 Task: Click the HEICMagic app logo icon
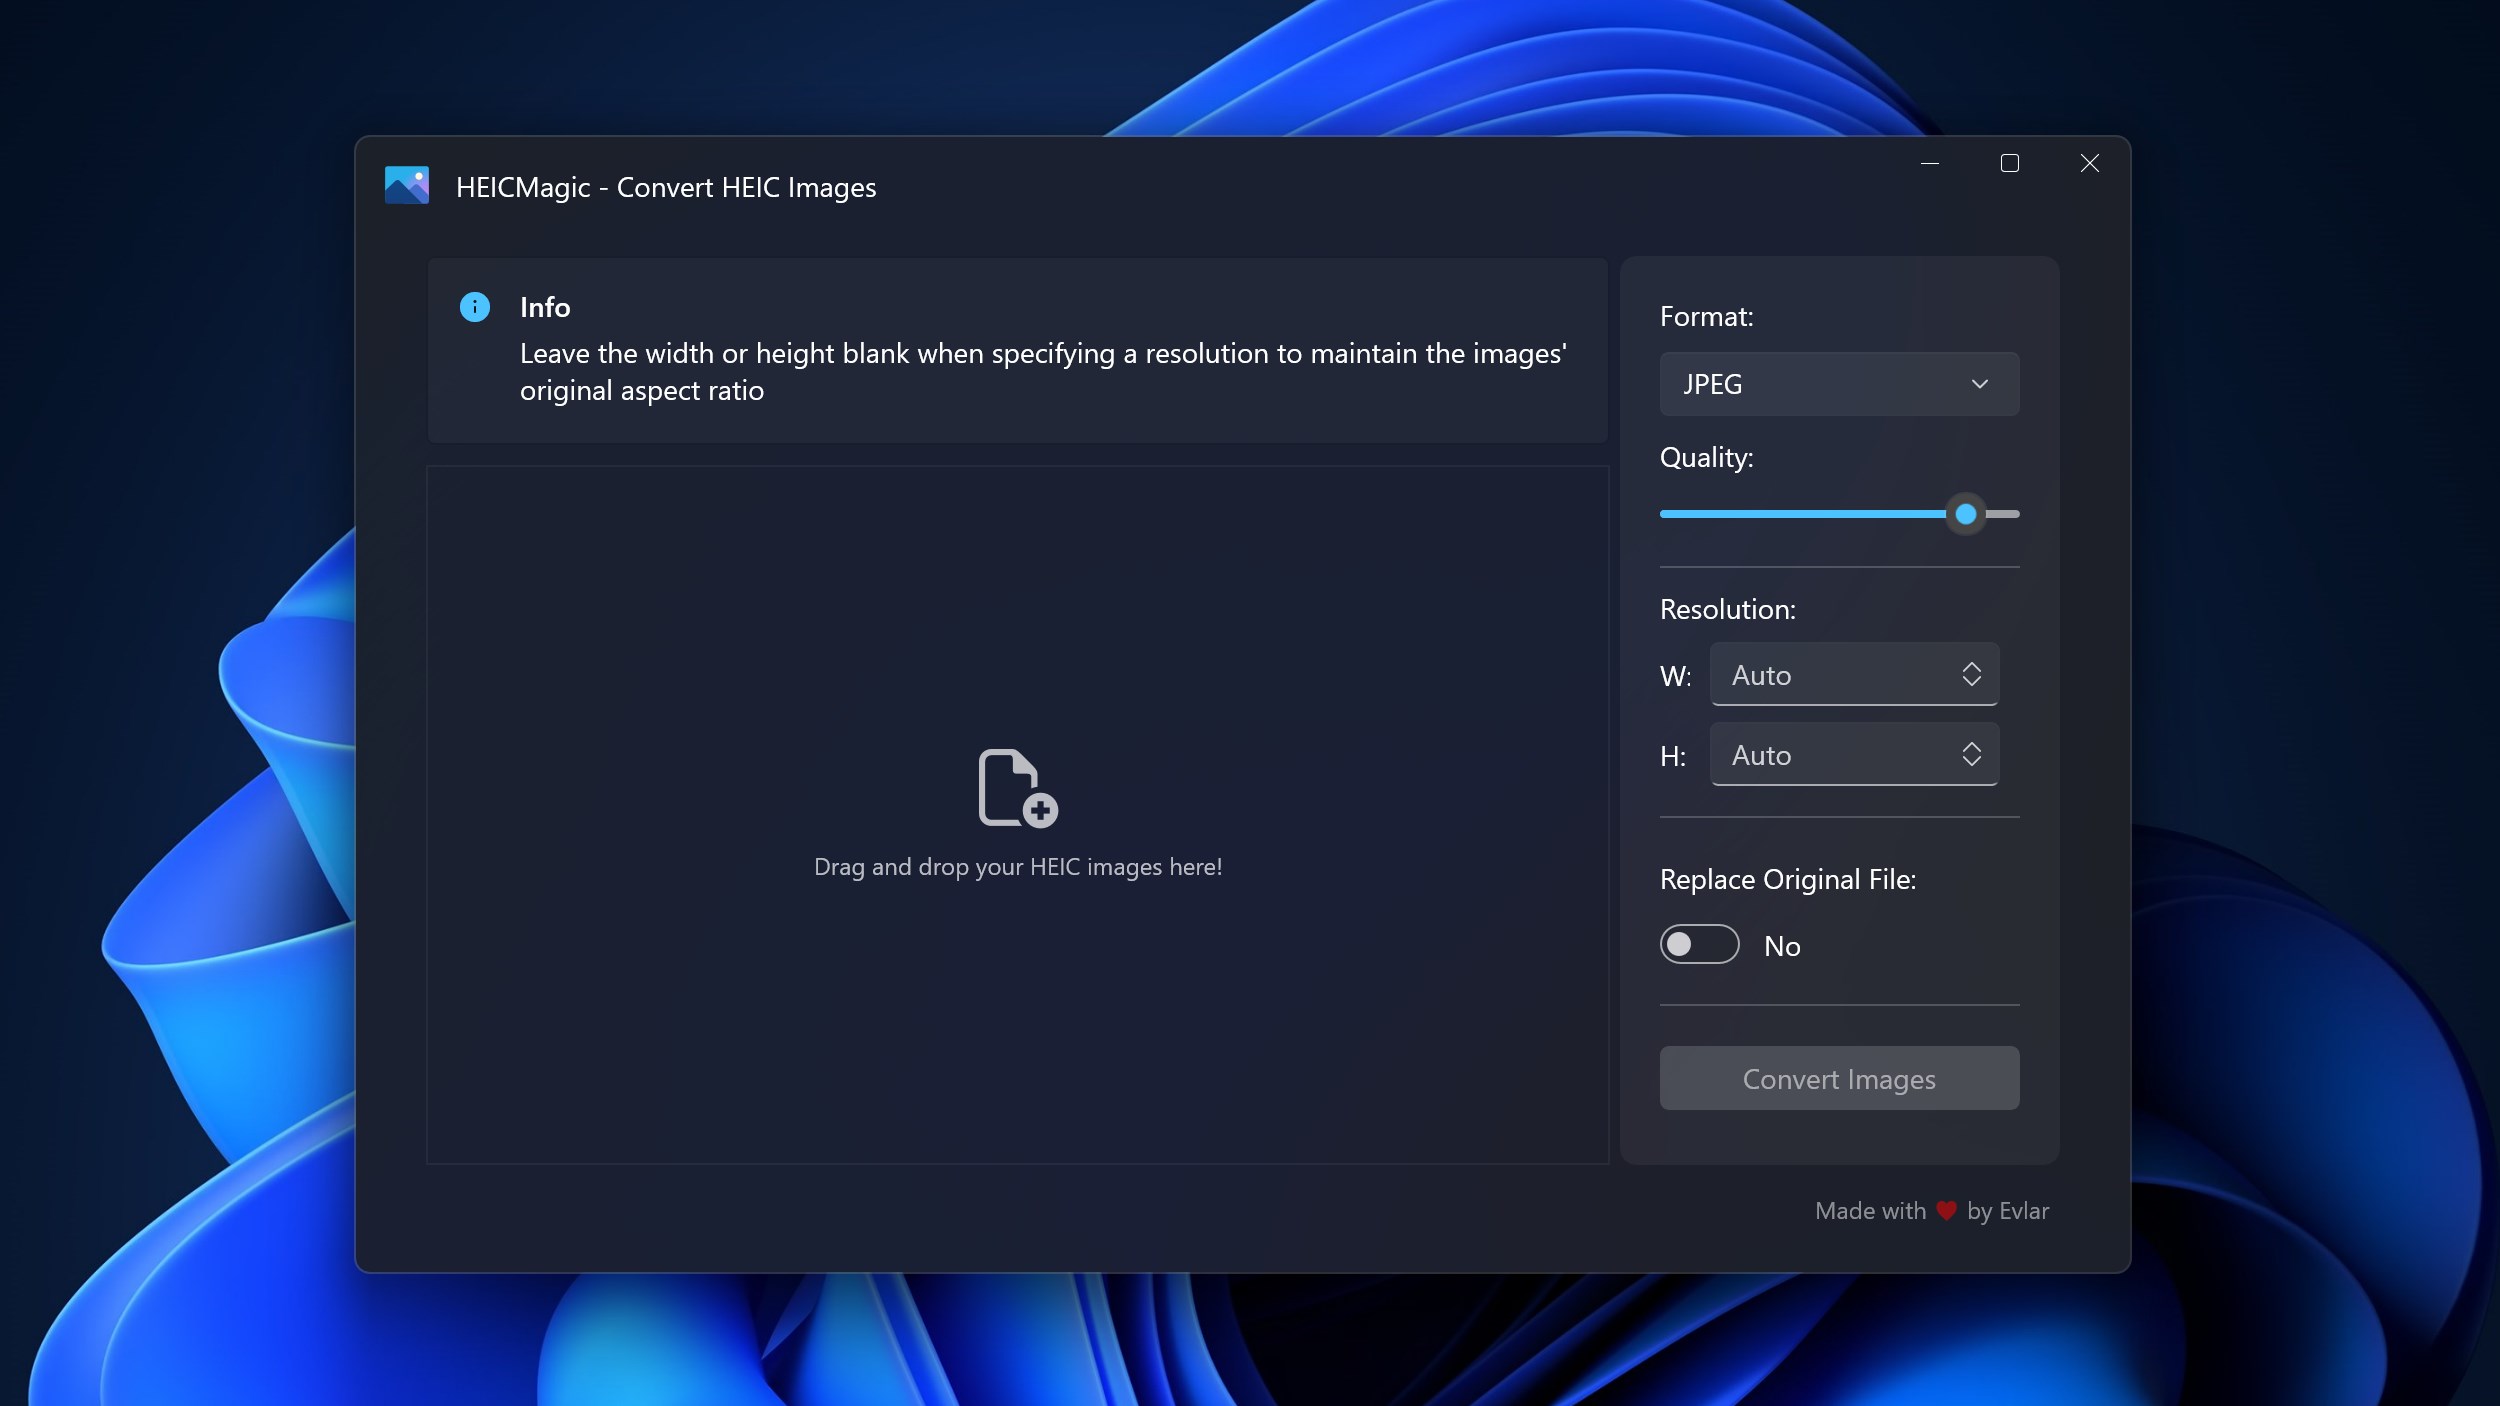tap(407, 185)
